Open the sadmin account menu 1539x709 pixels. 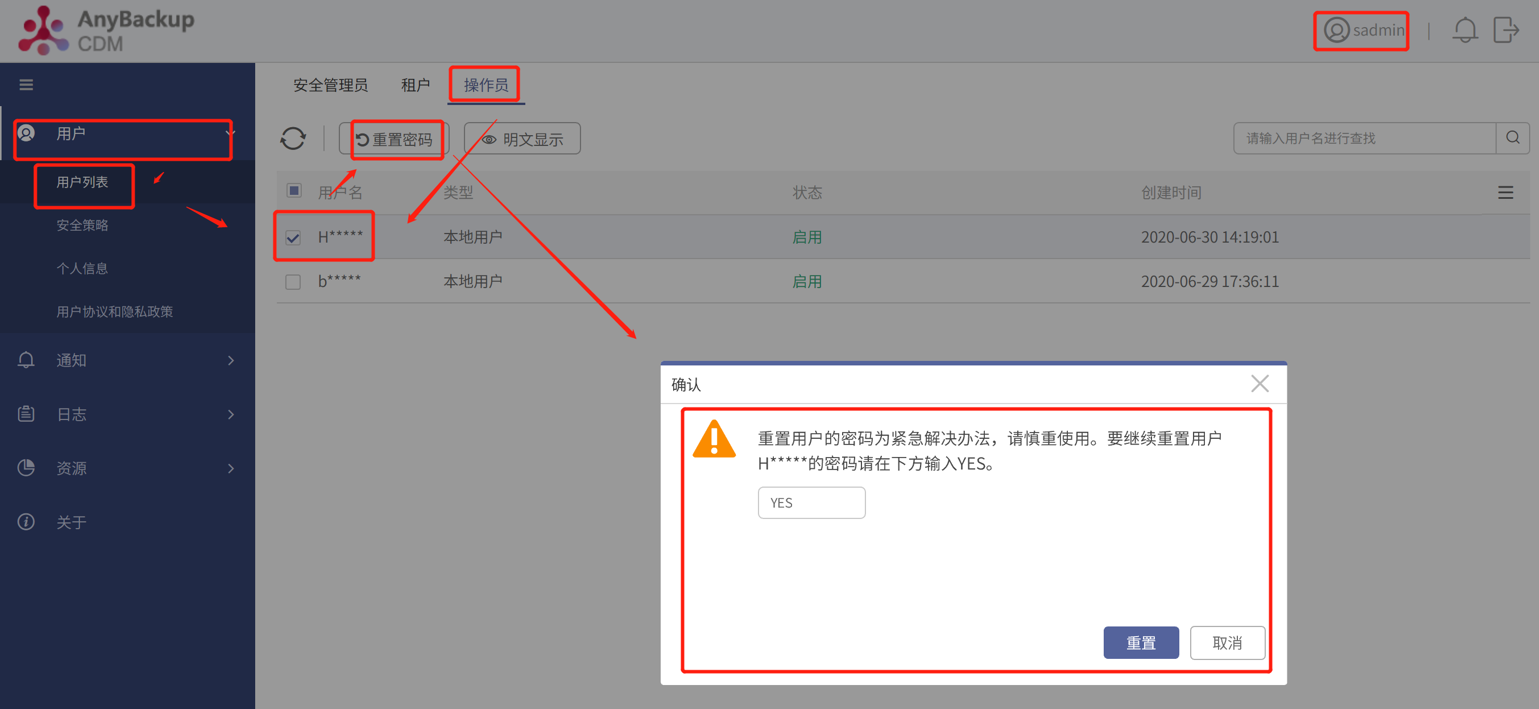tap(1361, 30)
